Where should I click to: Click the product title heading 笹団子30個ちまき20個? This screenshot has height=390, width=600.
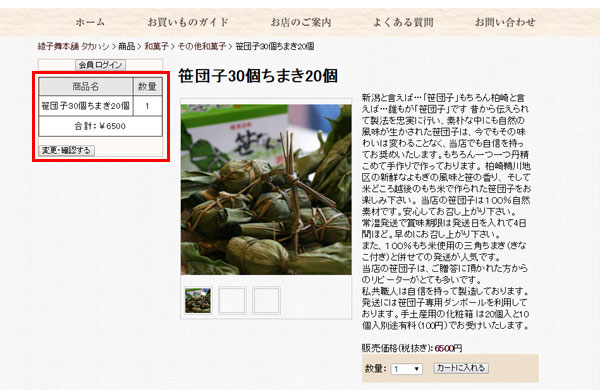258,76
